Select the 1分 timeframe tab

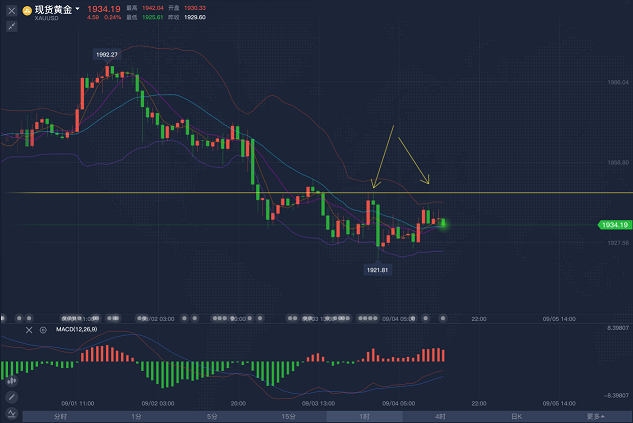[x=136, y=415]
